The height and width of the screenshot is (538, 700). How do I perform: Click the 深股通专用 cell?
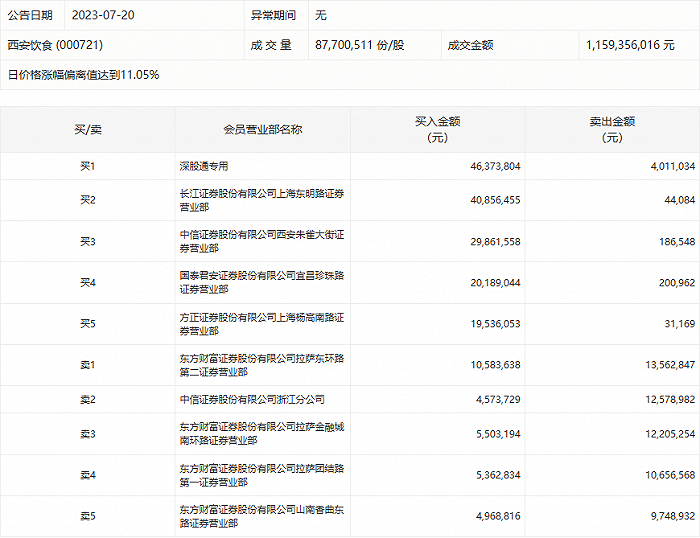click(x=204, y=167)
